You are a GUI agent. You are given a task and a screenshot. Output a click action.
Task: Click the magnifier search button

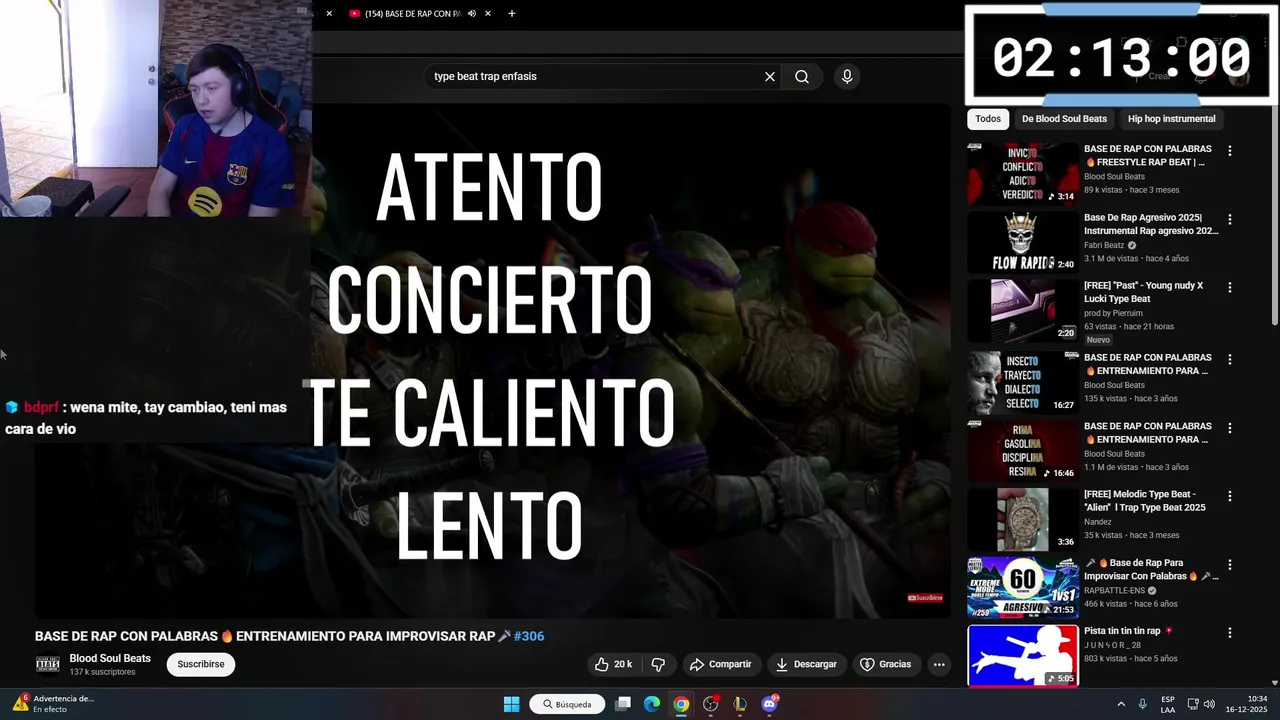tap(802, 77)
